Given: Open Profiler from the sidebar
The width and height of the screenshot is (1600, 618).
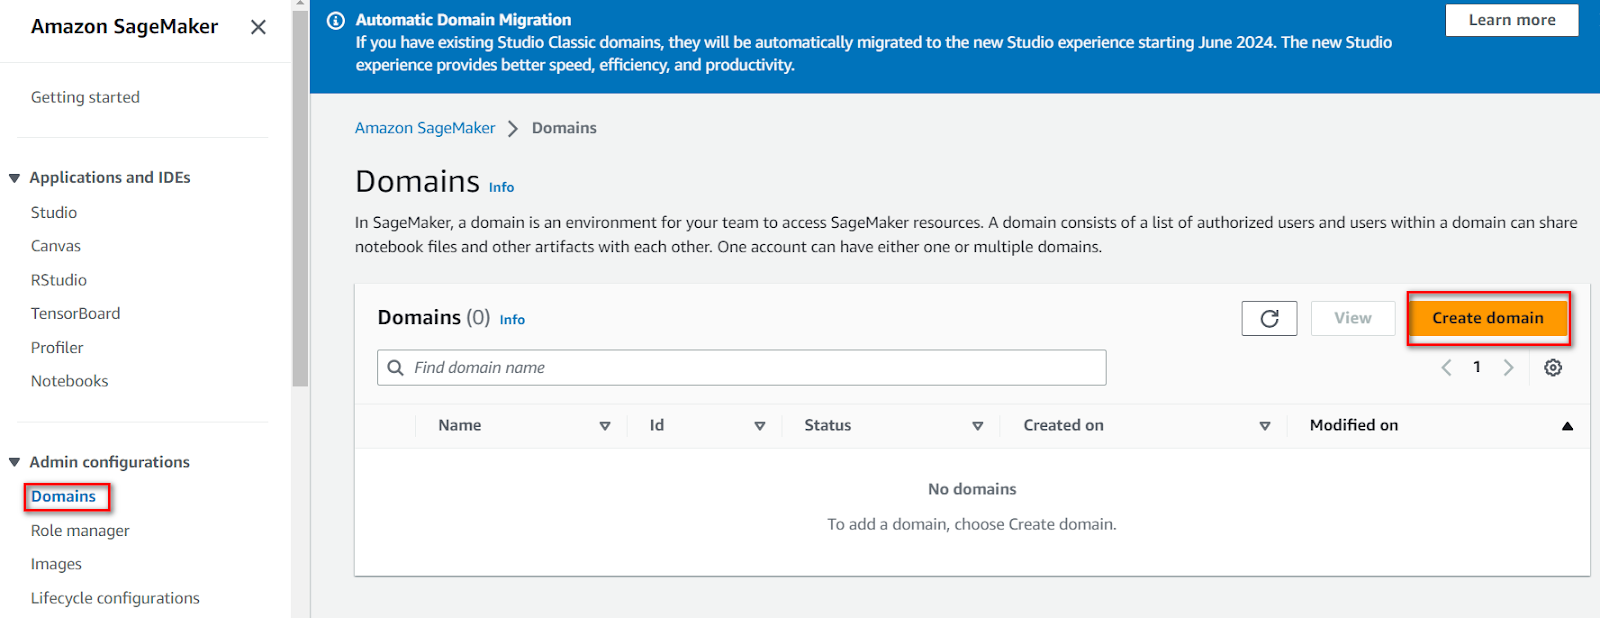Looking at the screenshot, I should [57, 347].
